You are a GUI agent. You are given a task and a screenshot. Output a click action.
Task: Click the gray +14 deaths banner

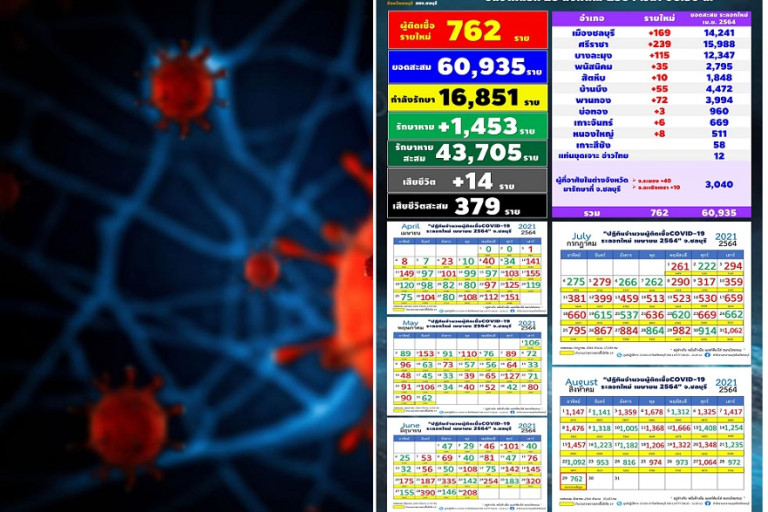tap(467, 180)
